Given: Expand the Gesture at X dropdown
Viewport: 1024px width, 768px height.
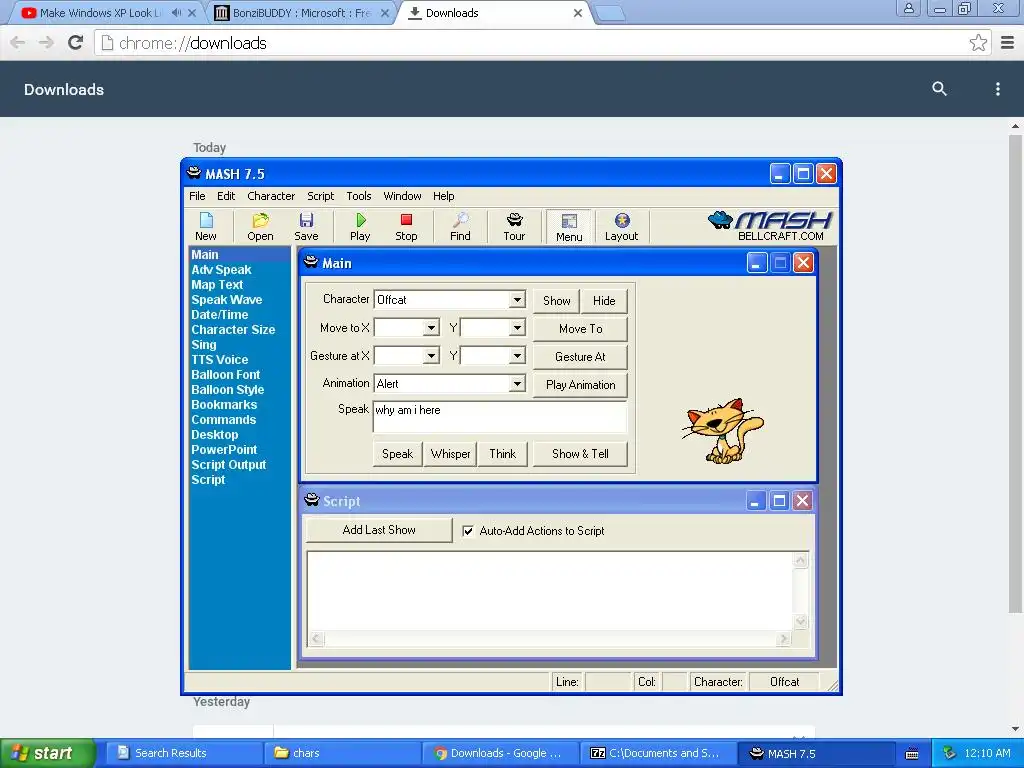Looking at the screenshot, I should (431, 356).
